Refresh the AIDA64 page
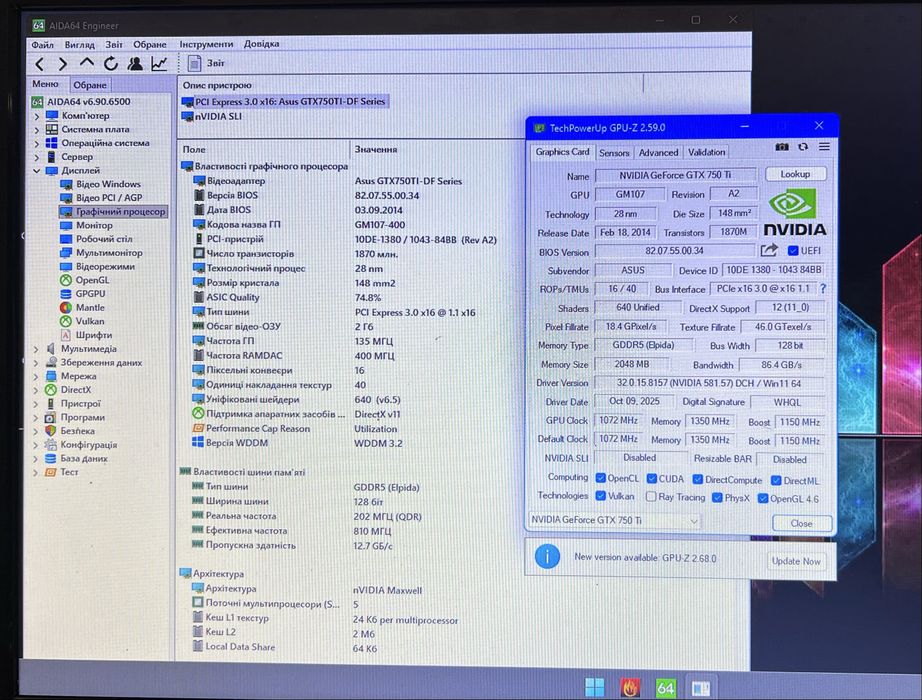The image size is (922, 700). (111, 63)
